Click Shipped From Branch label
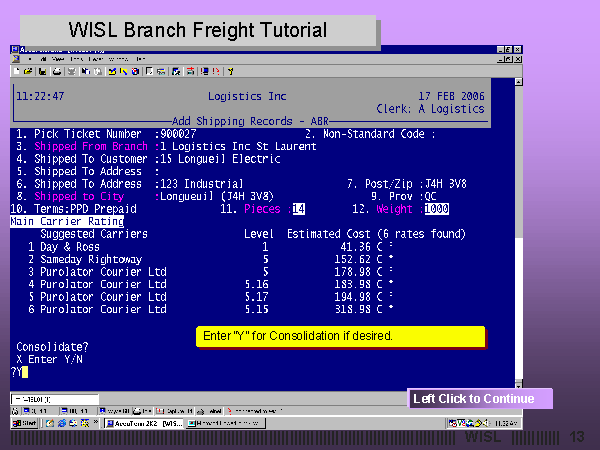Screen dimensions: 600x450 91,146
